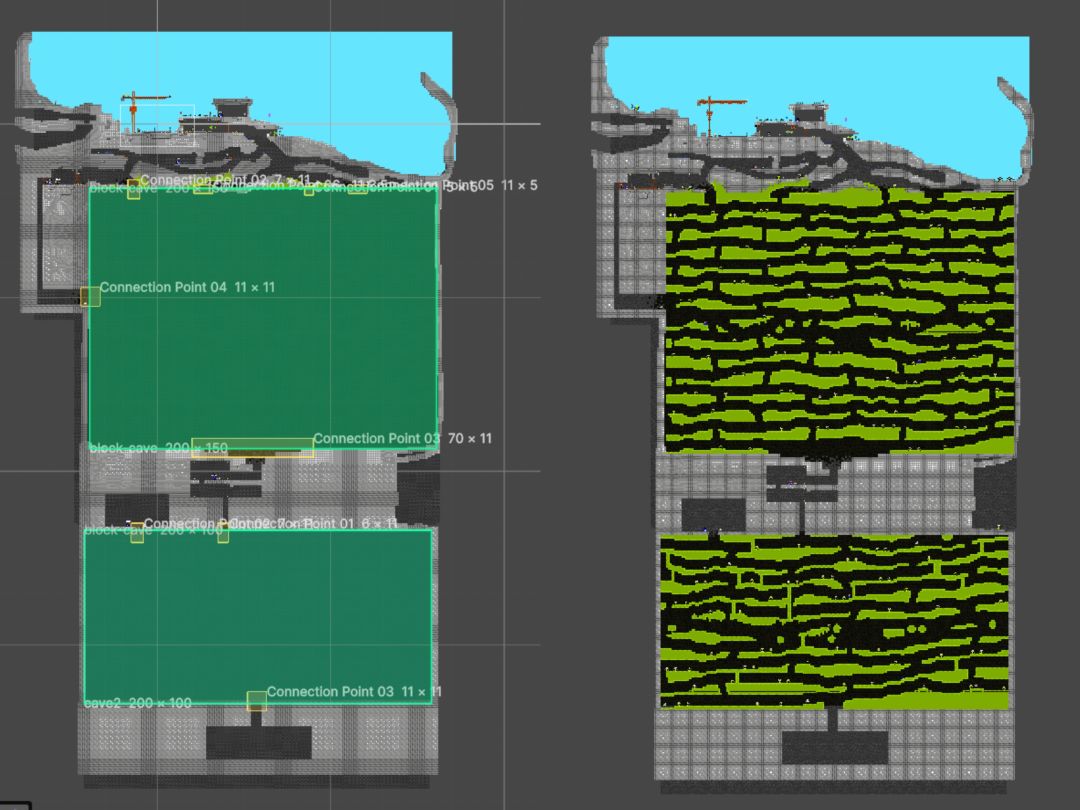
Task: Select the rooftop building in the left map
Action: pyautogui.click(x=232, y=108)
